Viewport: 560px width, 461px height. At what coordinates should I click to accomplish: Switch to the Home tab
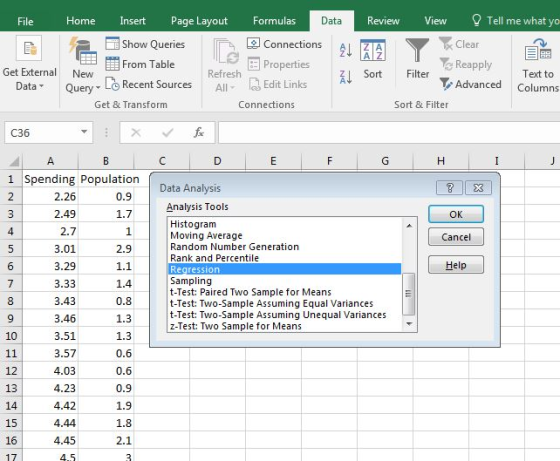(81, 21)
